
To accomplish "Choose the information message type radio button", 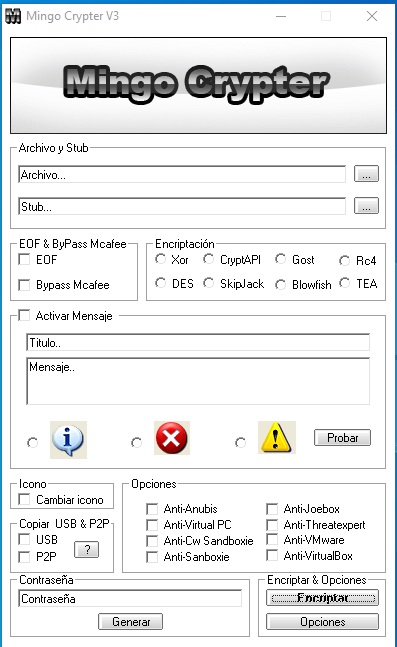I will click(33, 442).
